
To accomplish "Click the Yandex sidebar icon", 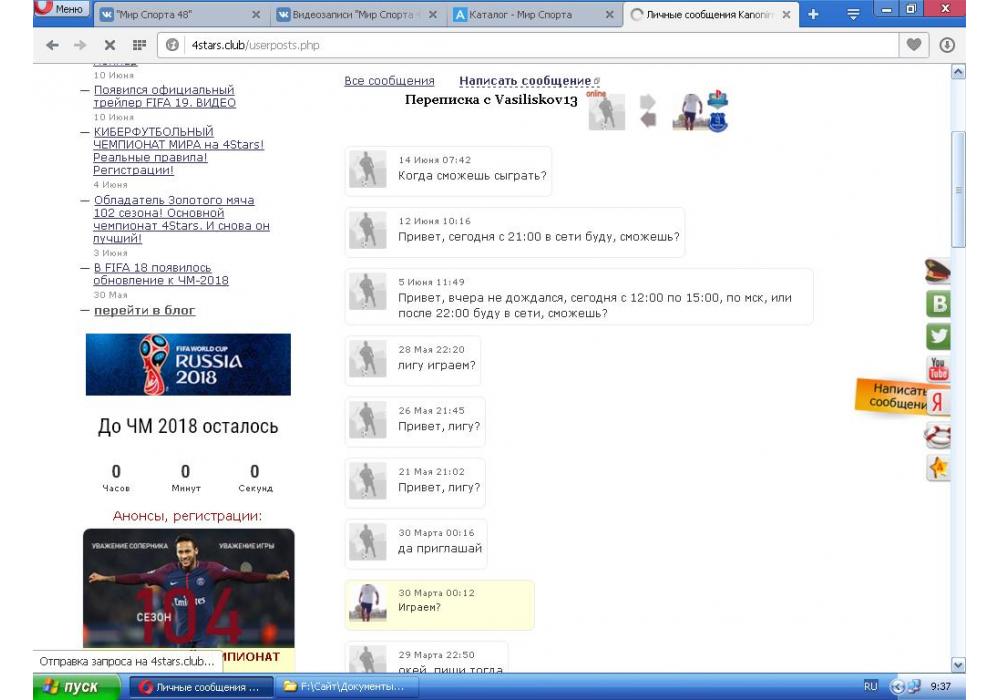I will click(x=938, y=402).
